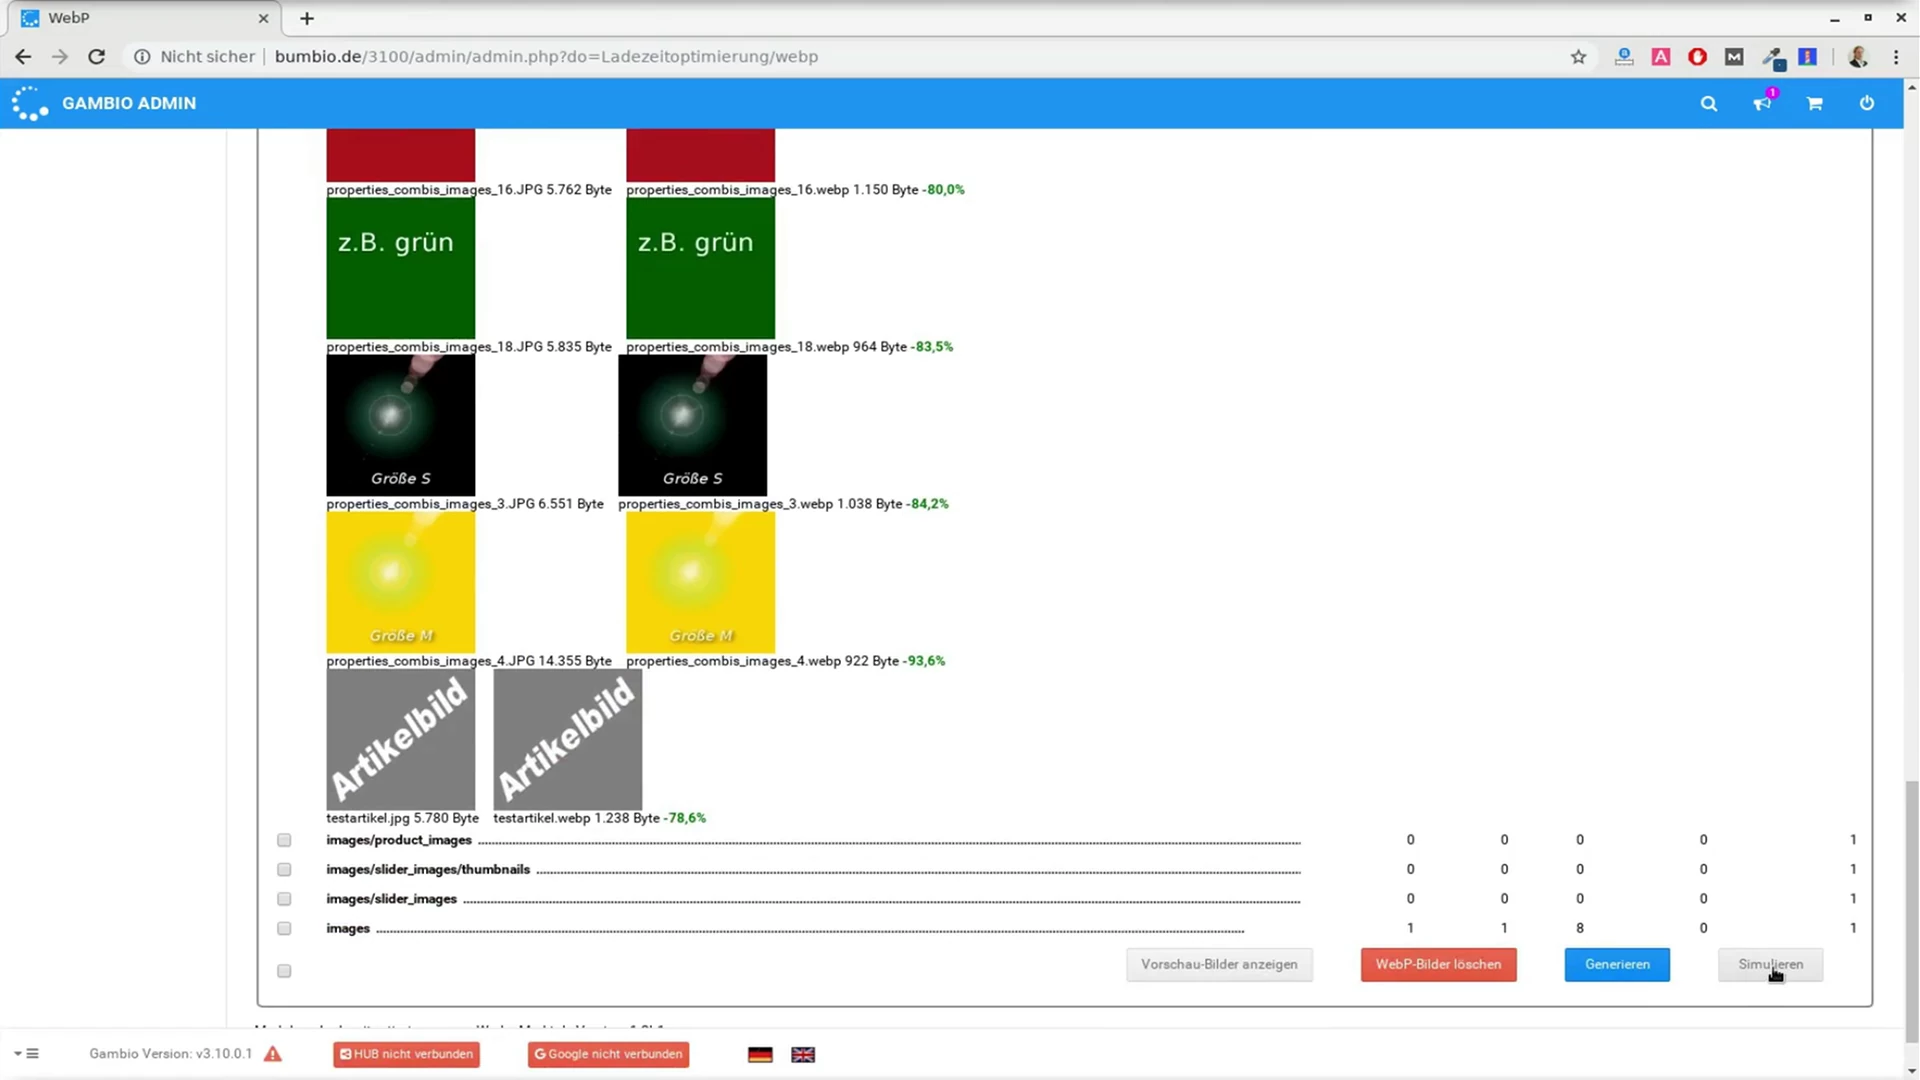Switch language with the British flag

[x=803, y=1054]
